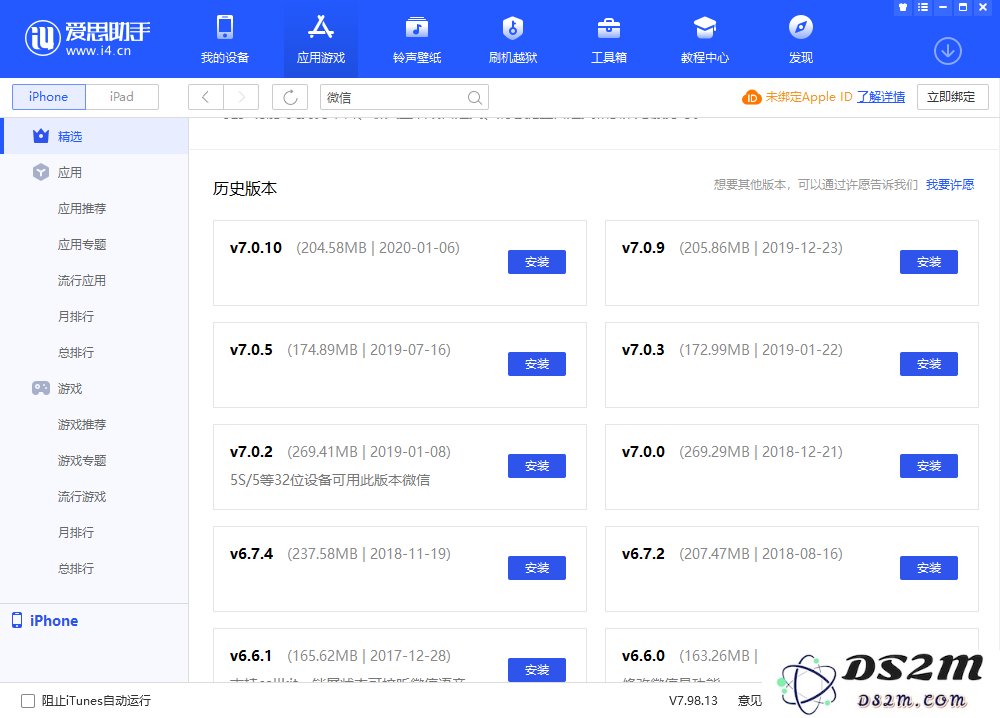
Task: Click the search magnifier icon
Action: pos(474,98)
